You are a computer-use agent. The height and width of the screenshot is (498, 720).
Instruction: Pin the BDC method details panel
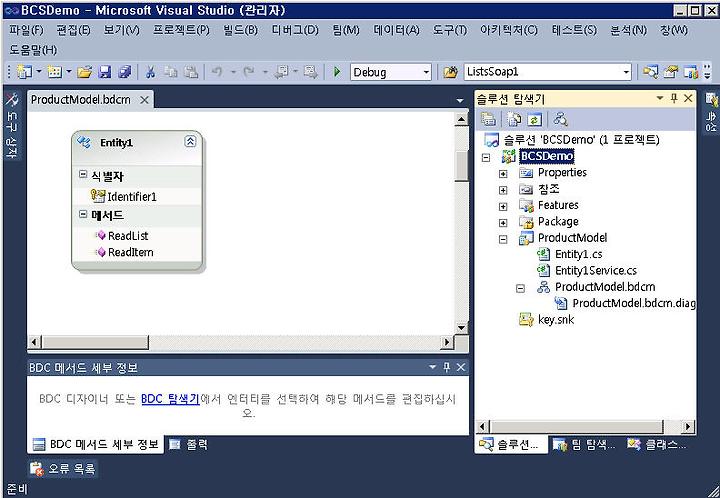pyautogui.click(x=446, y=367)
